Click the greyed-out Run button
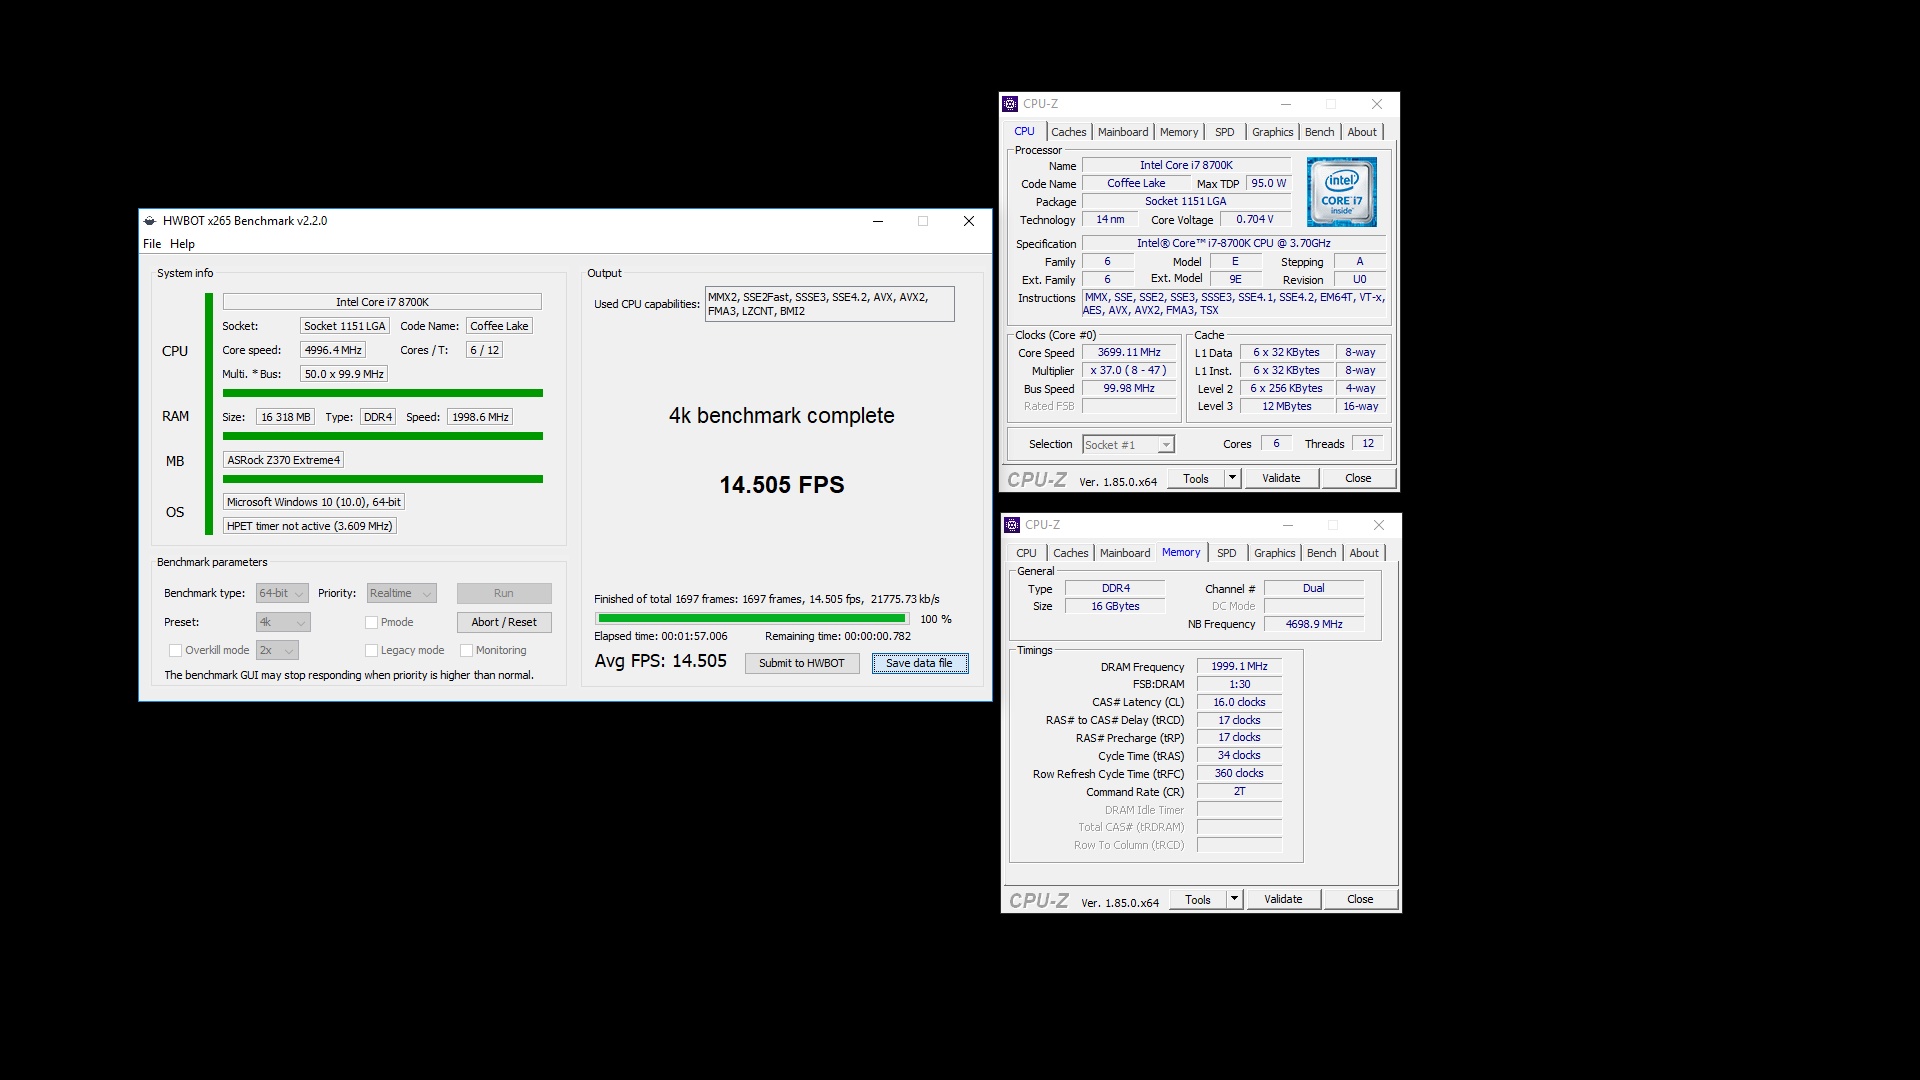The image size is (1920, 1080). tap(504, 593)
